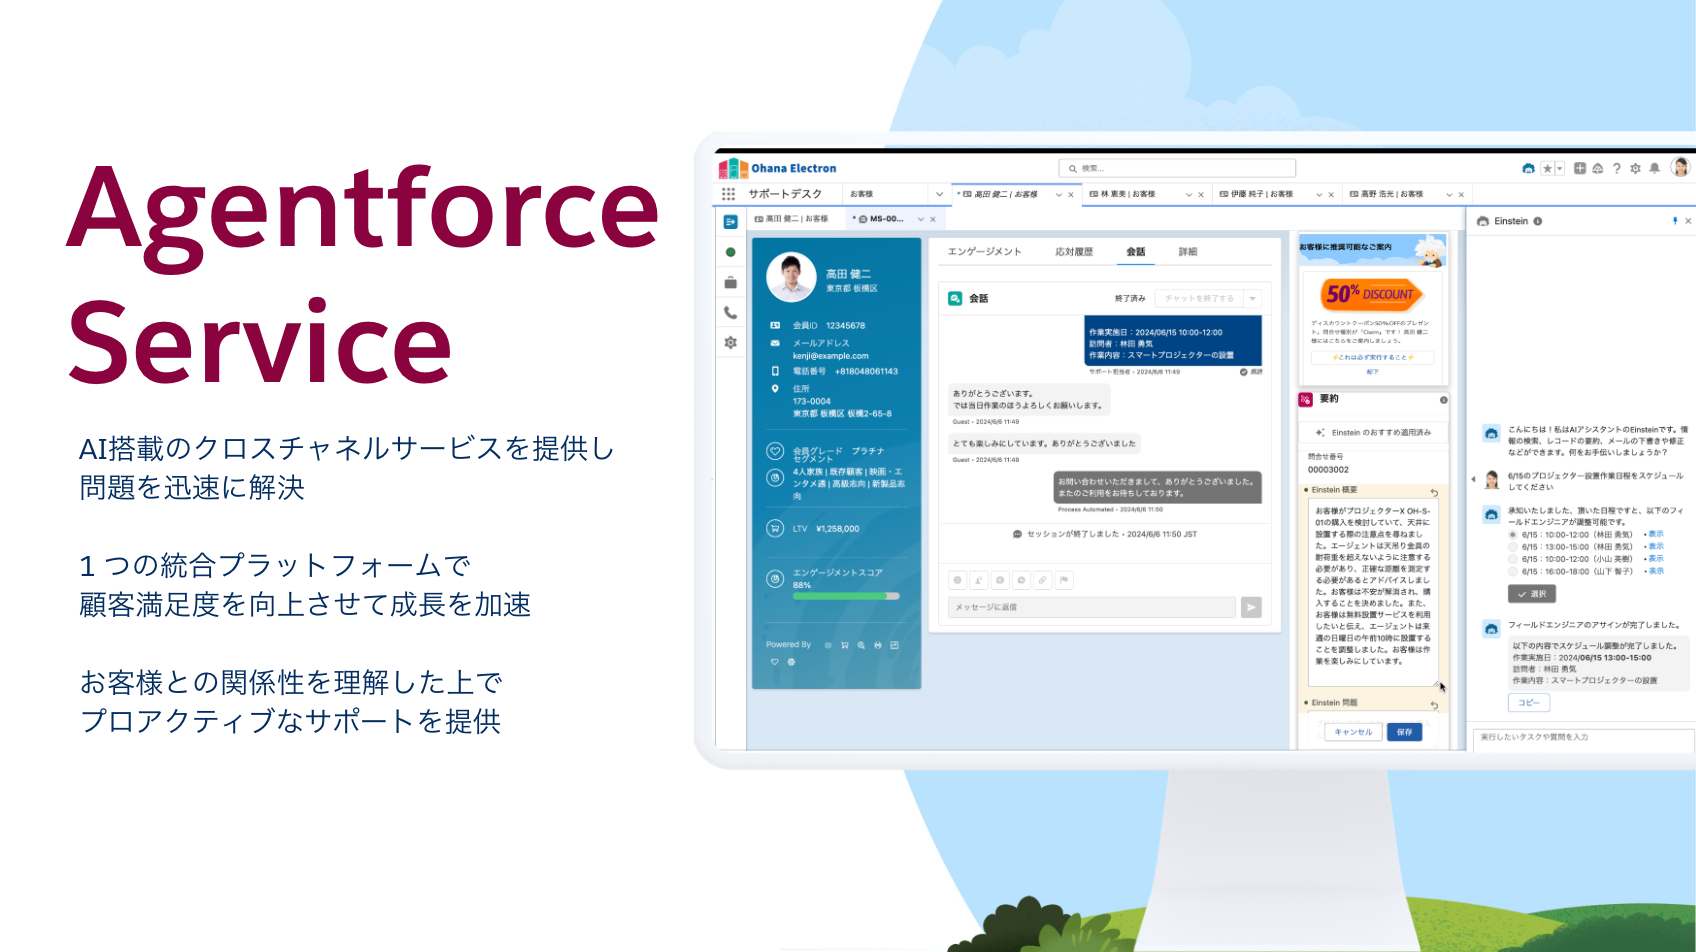Expand the チャットを終了する dropdown arrow
Screen dimensions: 1696x952
click(x=1252, y=298)
